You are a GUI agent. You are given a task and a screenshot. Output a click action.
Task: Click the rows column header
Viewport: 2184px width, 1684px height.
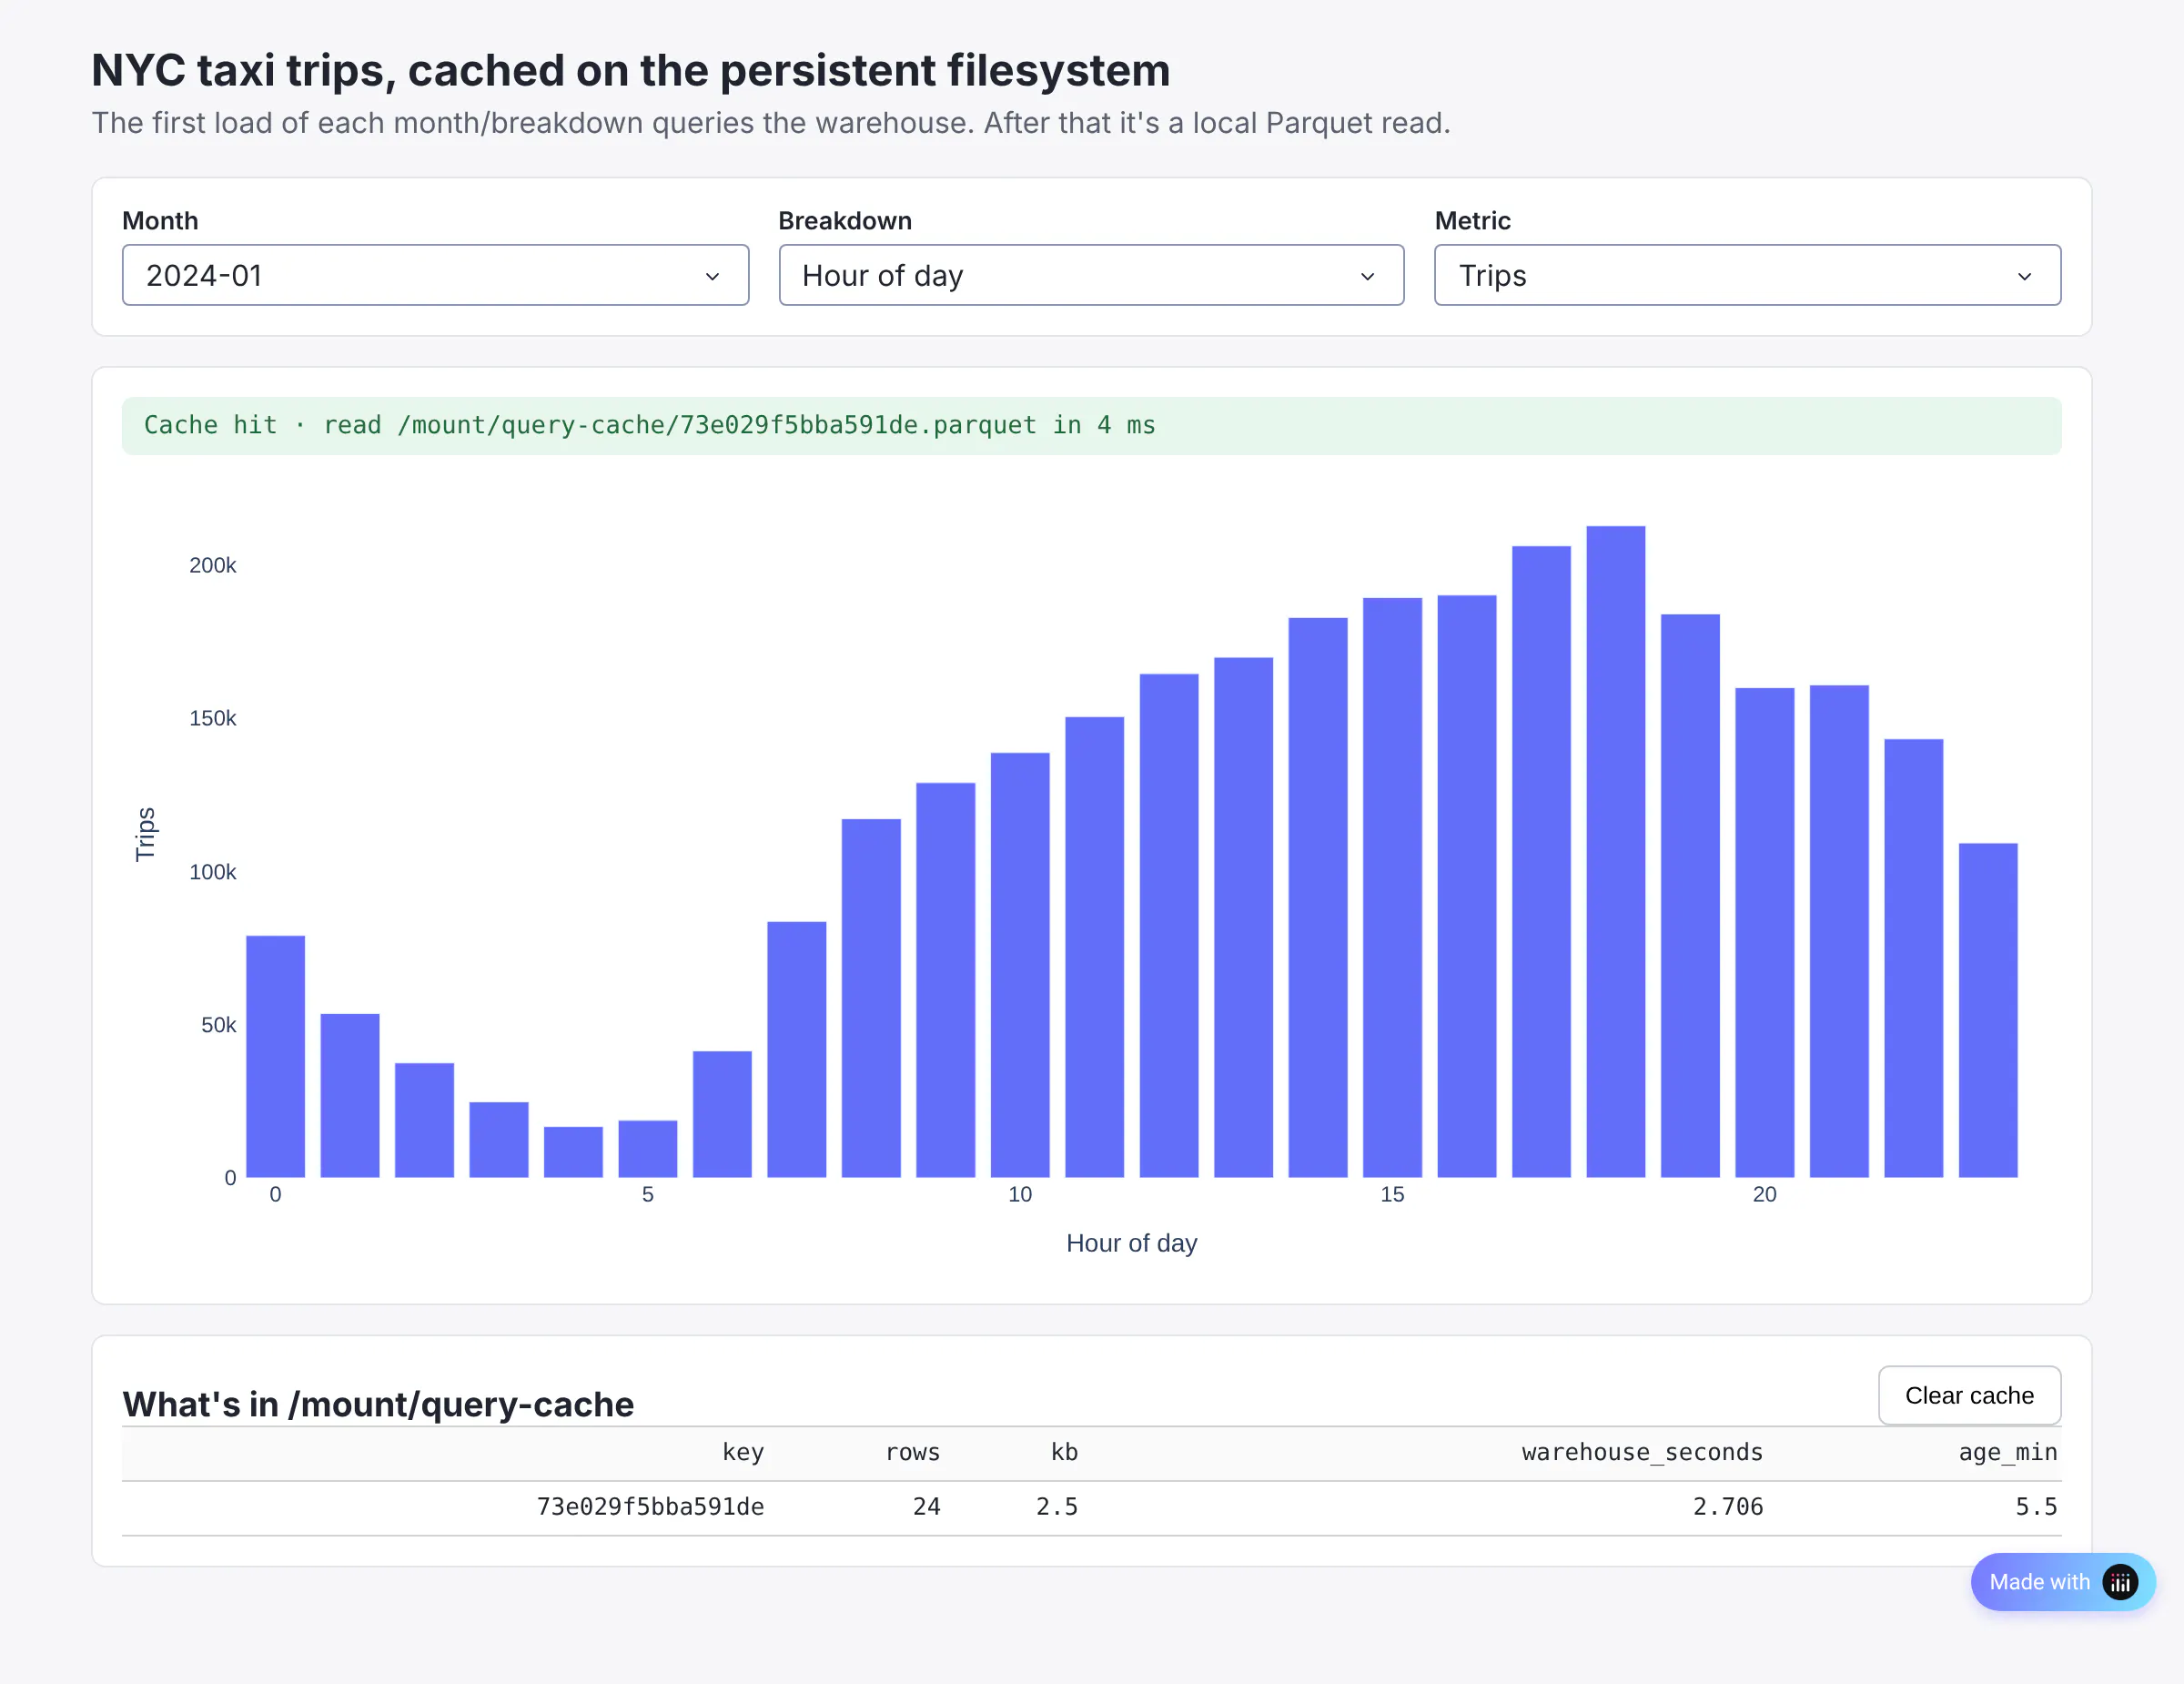pos(912,1452)
